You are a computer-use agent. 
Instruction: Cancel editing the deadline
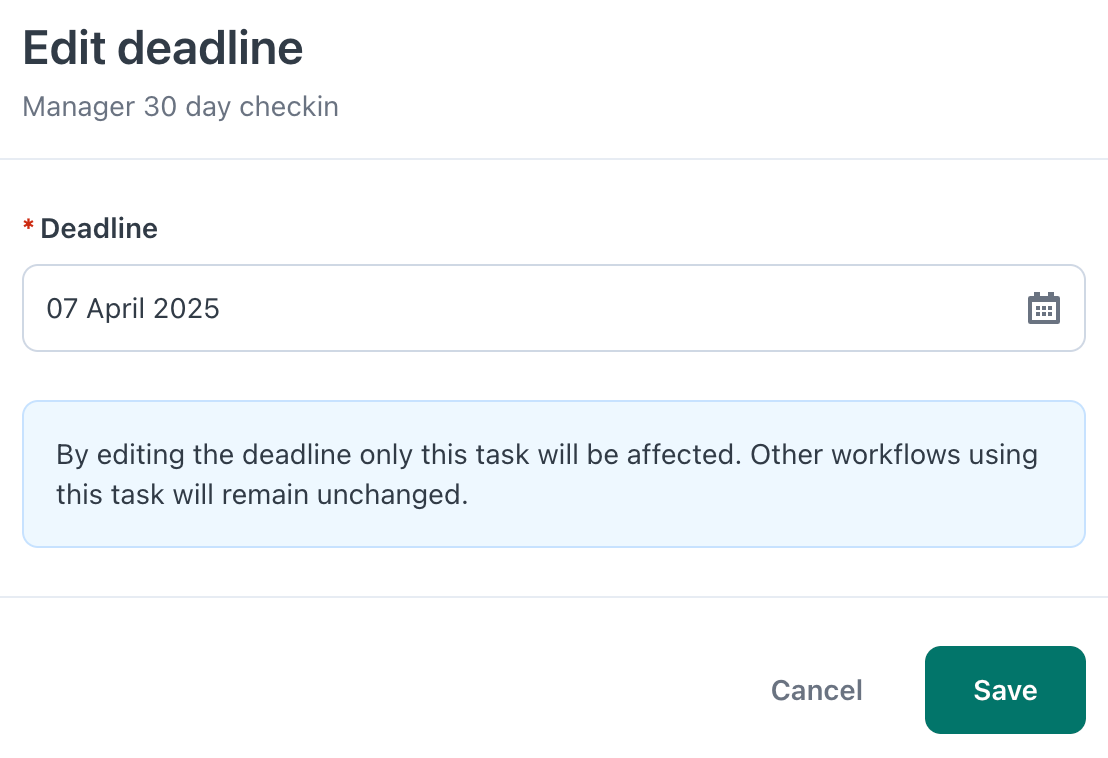point(816,690)
